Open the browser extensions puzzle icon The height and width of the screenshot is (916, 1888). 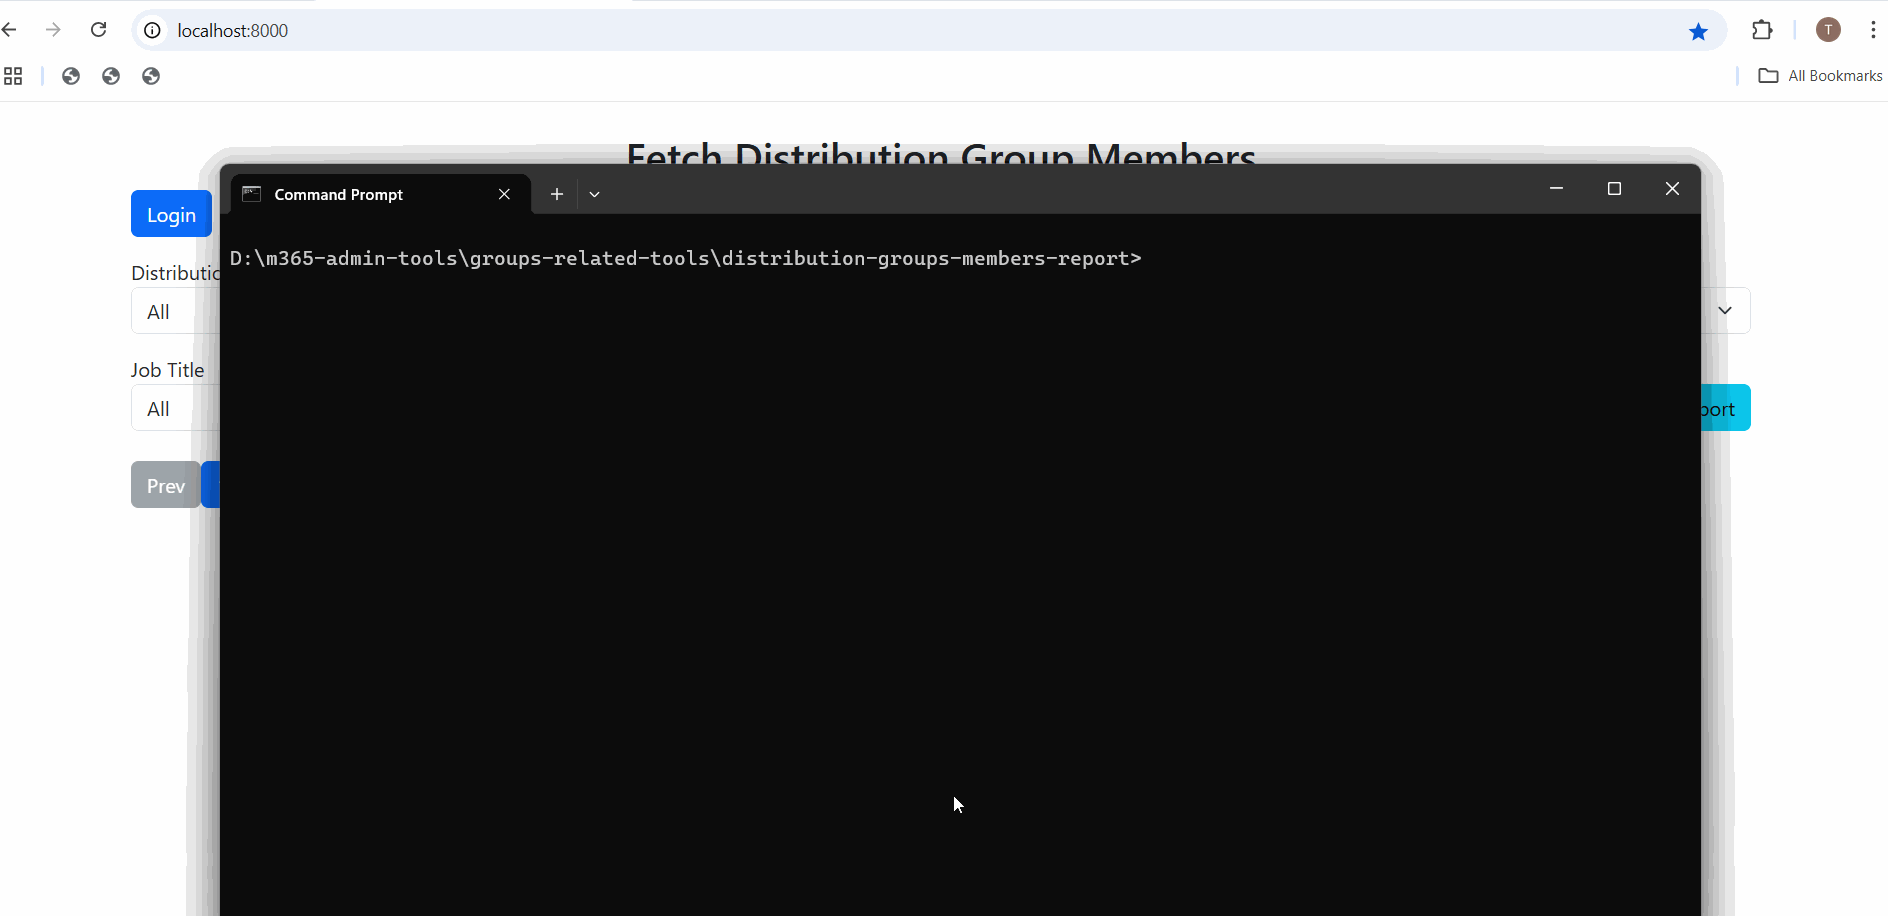click(1762, 30)
